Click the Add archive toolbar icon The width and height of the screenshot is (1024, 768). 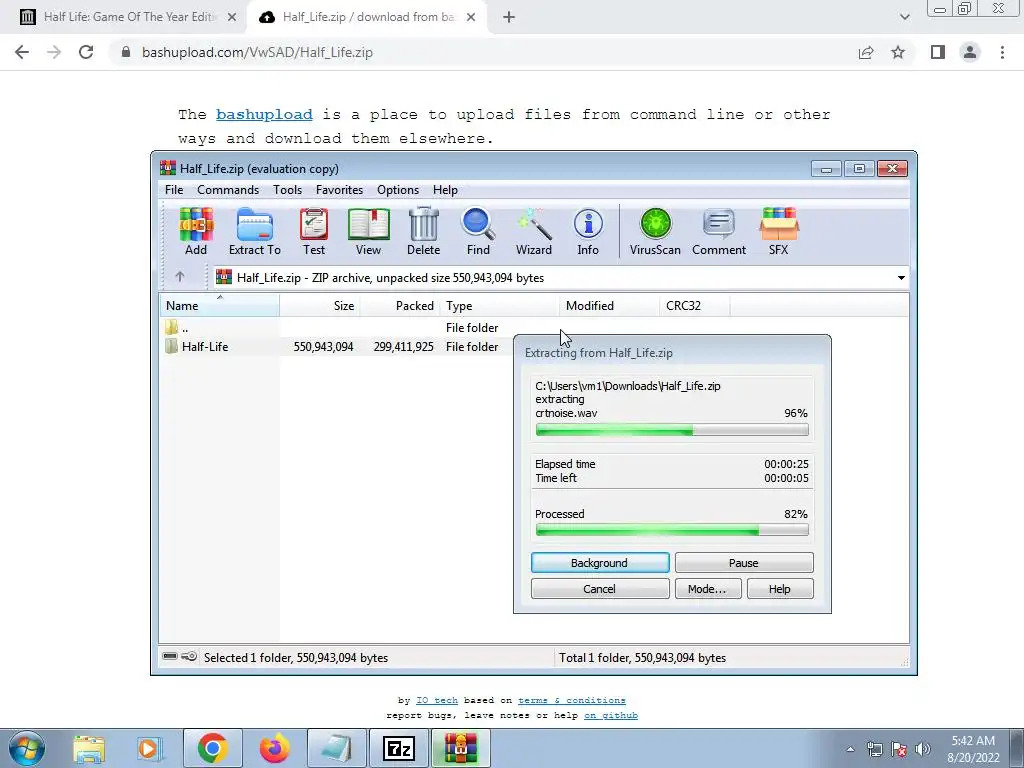coord(196,232)
